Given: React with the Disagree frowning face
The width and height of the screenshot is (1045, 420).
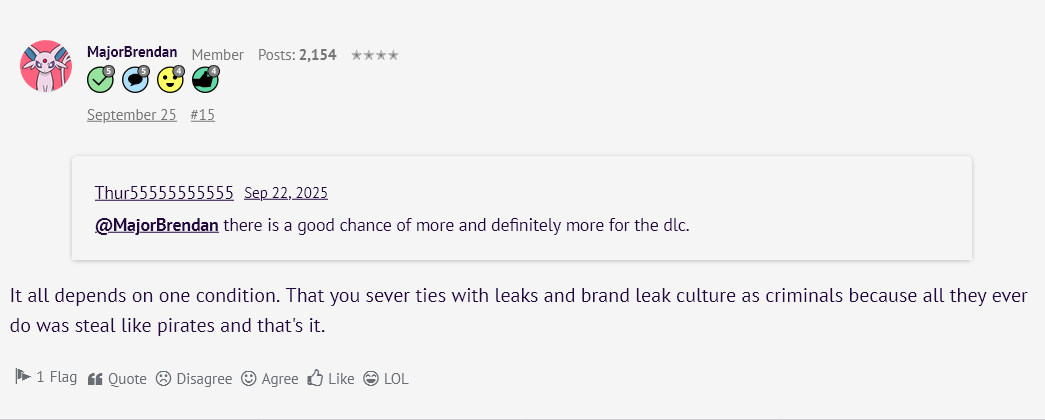Looking at the screenshot, I should click(164, 379).
